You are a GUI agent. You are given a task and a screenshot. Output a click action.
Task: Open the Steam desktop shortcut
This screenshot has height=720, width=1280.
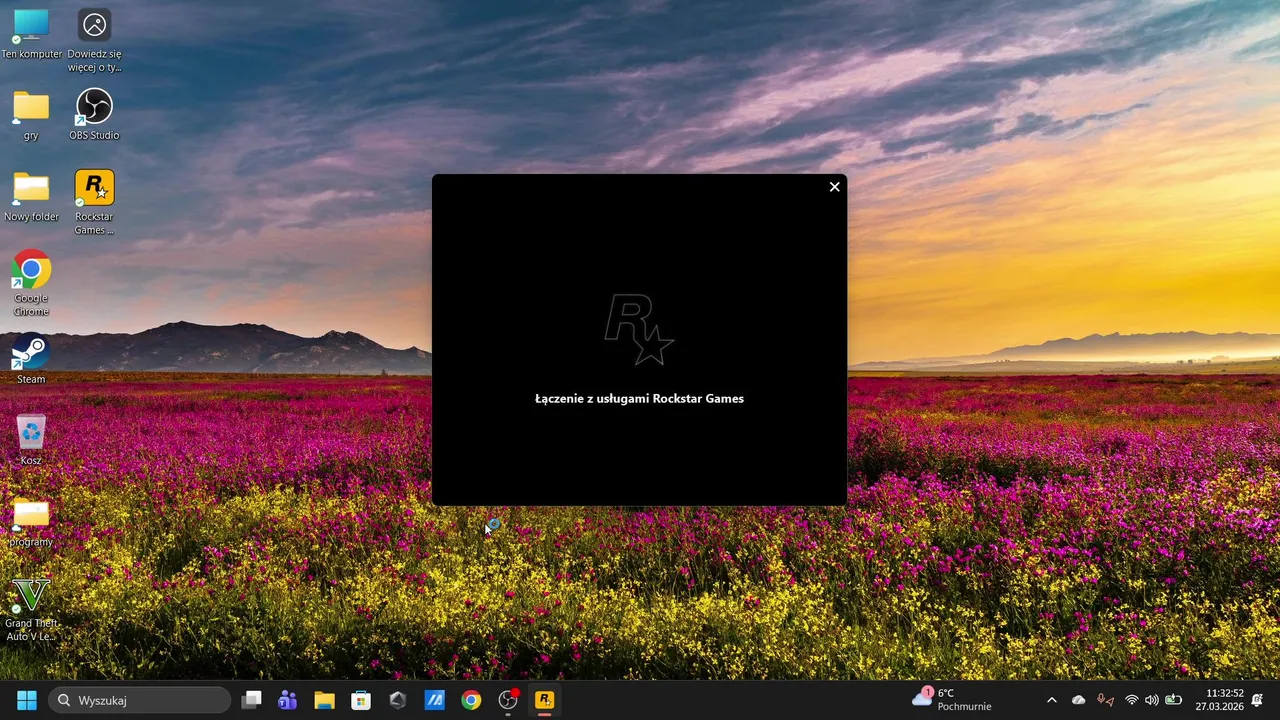[x=31, y=358]
